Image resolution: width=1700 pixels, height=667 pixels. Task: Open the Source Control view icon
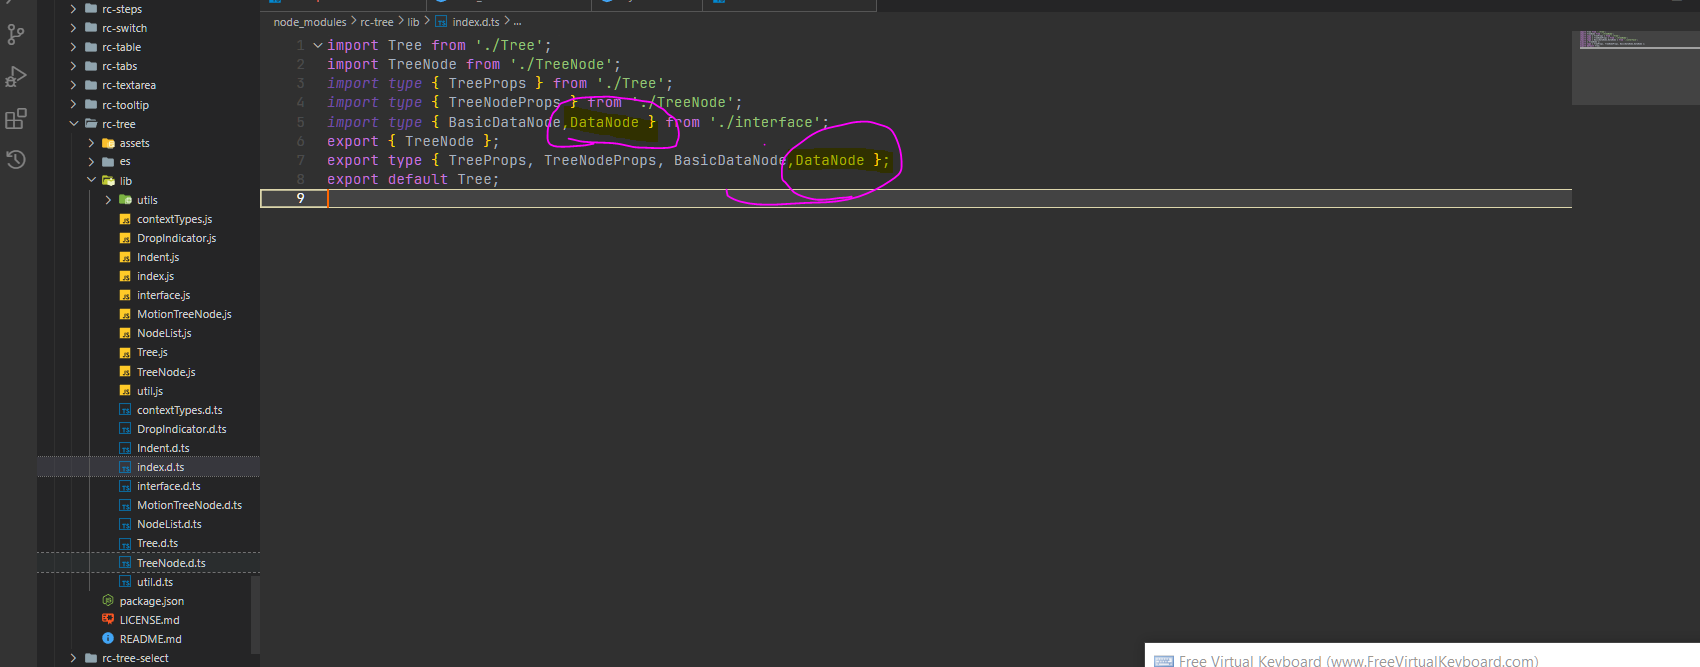click(x=16, y=35)
